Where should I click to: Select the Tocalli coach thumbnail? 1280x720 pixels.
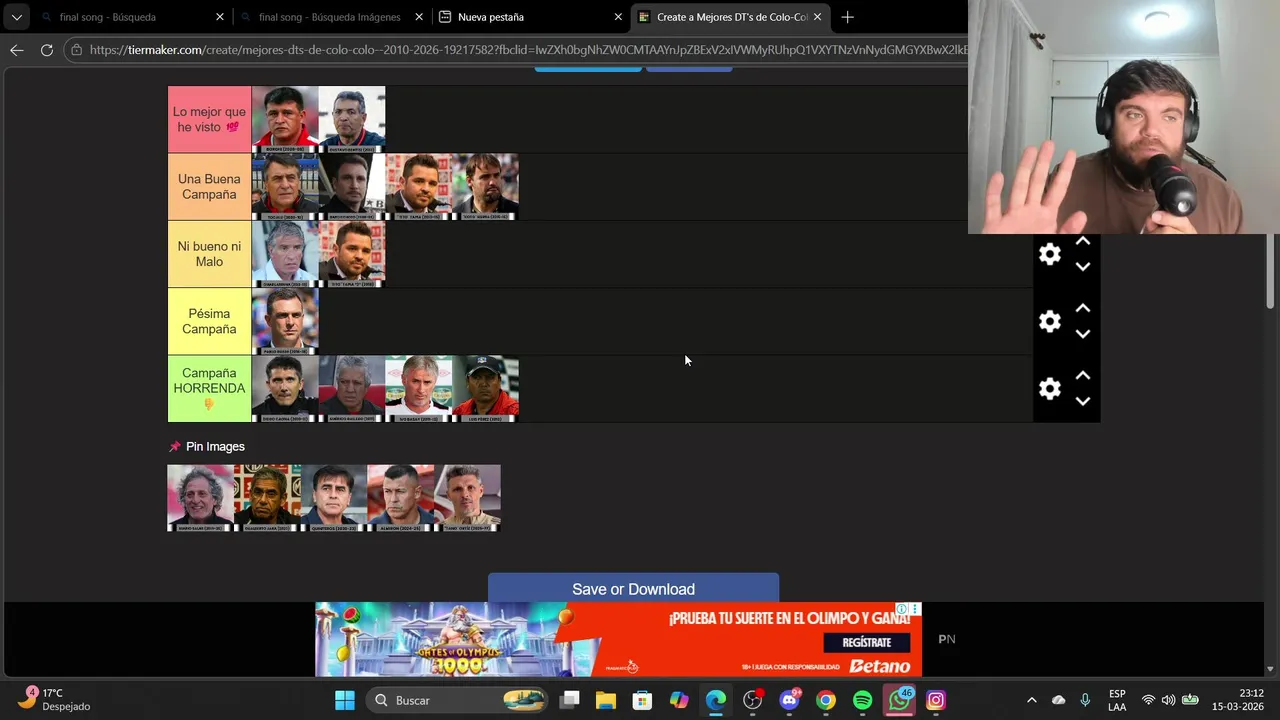point(285,187)
